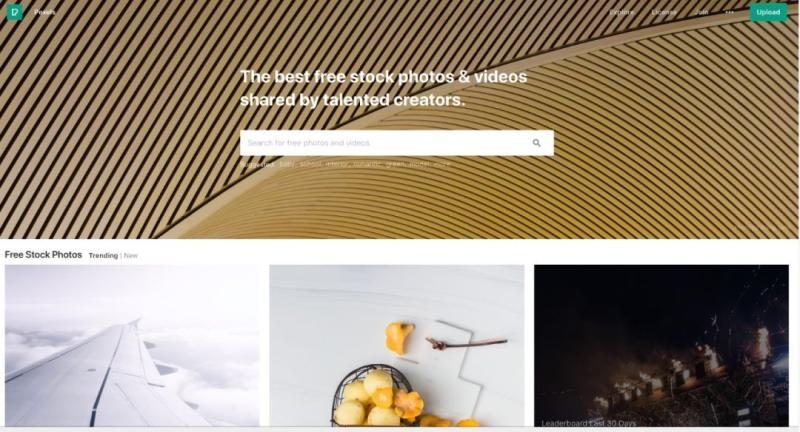The height and width of the screenshot is (432, 800).
Task: Open the airplane wing photo
Action: (132, 345)
